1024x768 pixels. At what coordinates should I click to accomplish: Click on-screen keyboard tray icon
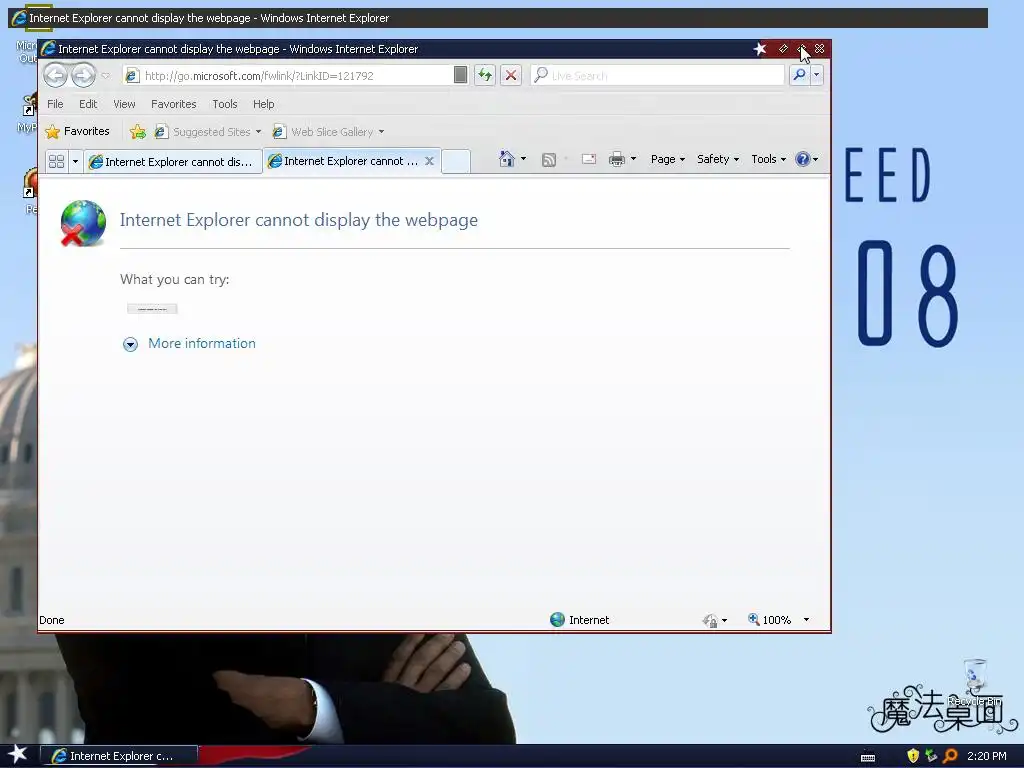tap(868, 757)
